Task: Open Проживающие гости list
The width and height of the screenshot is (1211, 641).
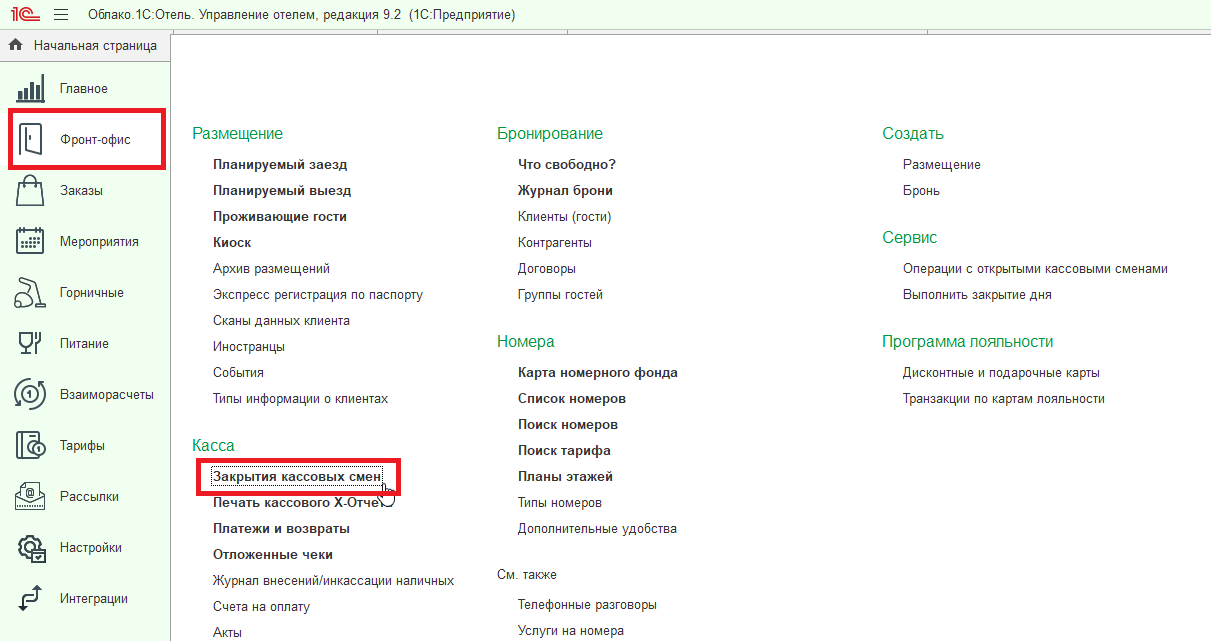Action: click(280, 217)
